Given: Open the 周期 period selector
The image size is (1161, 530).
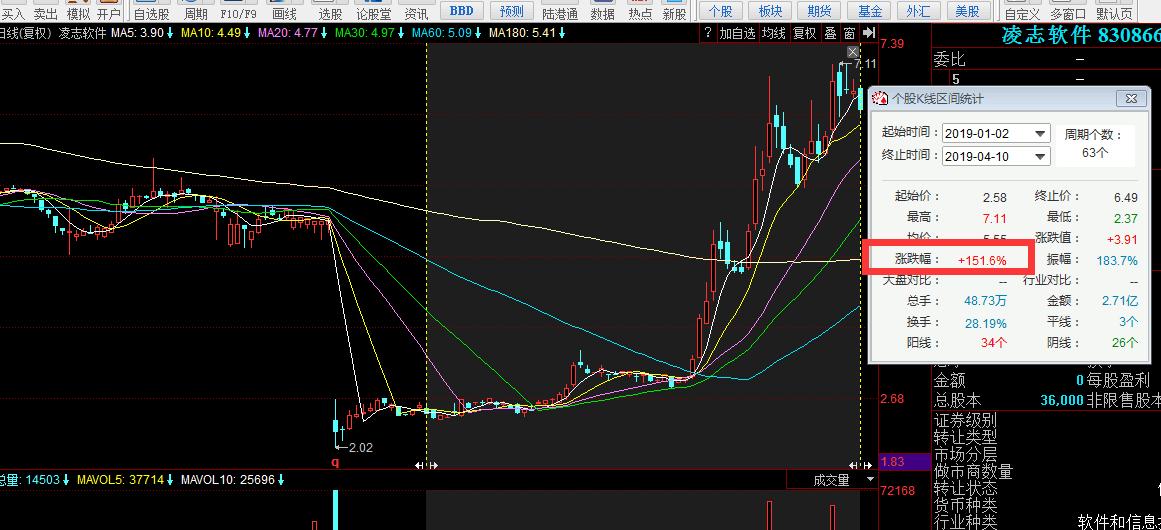Looking at the screenshot, I should point(195,13).
